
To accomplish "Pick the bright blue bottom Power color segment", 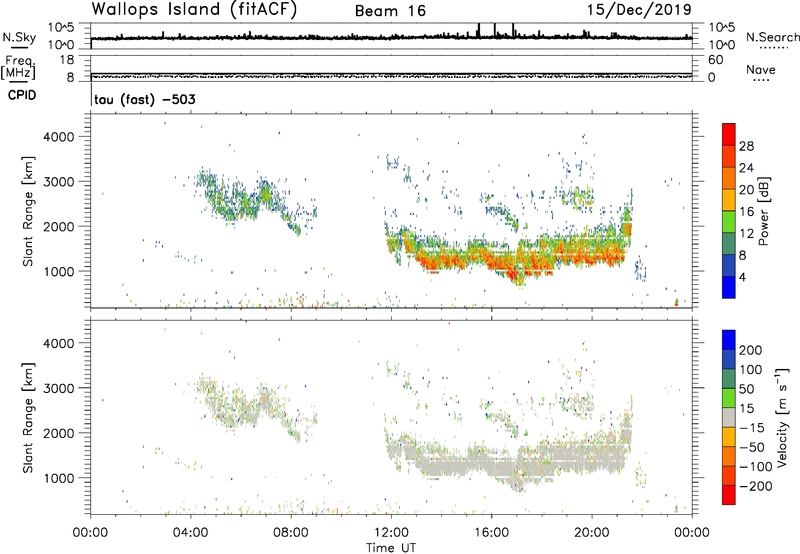I will [x=729, y=287].
